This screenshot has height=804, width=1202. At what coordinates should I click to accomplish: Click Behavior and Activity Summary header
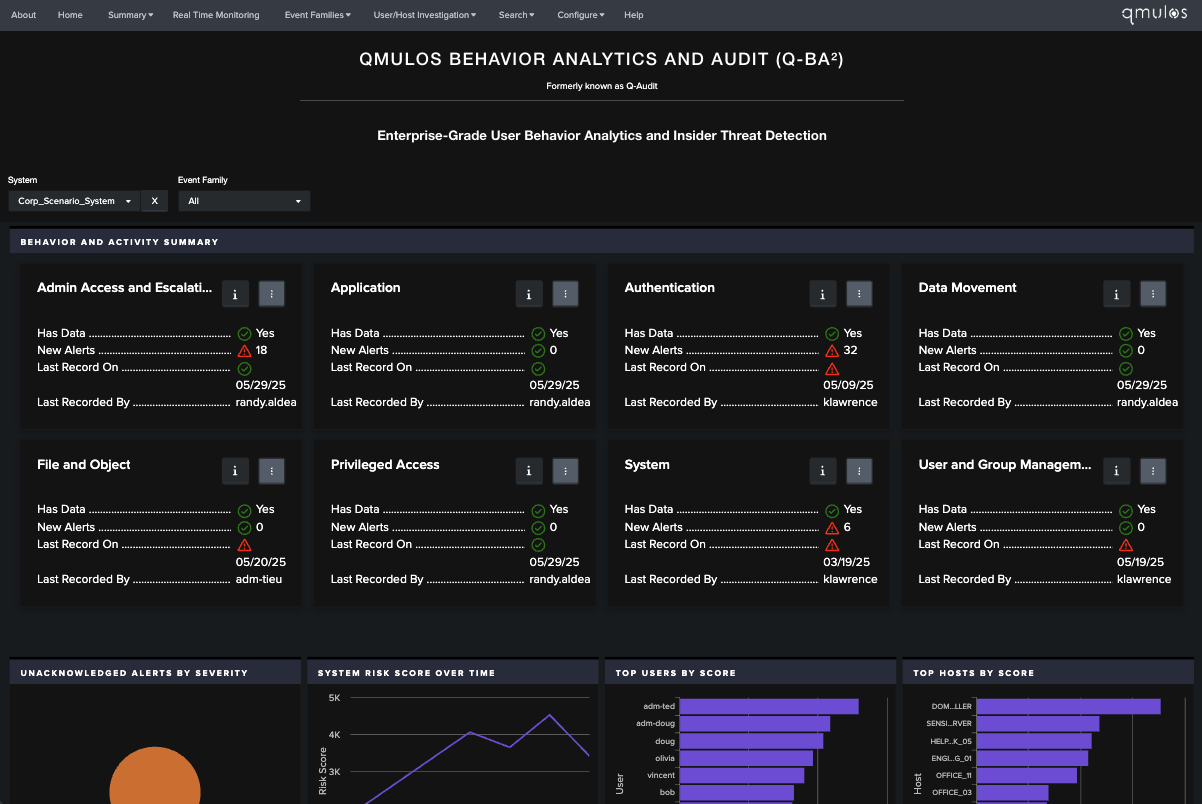pyautogui.click(x=119, y=242)
